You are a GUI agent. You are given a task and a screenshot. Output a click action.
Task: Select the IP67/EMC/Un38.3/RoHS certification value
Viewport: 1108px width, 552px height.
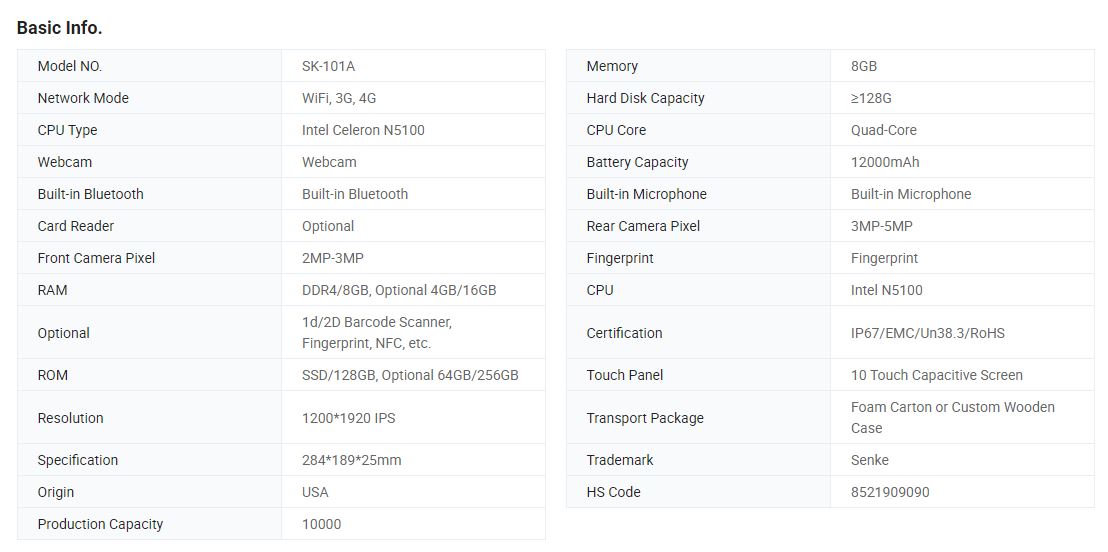click(x=928, y=333)
